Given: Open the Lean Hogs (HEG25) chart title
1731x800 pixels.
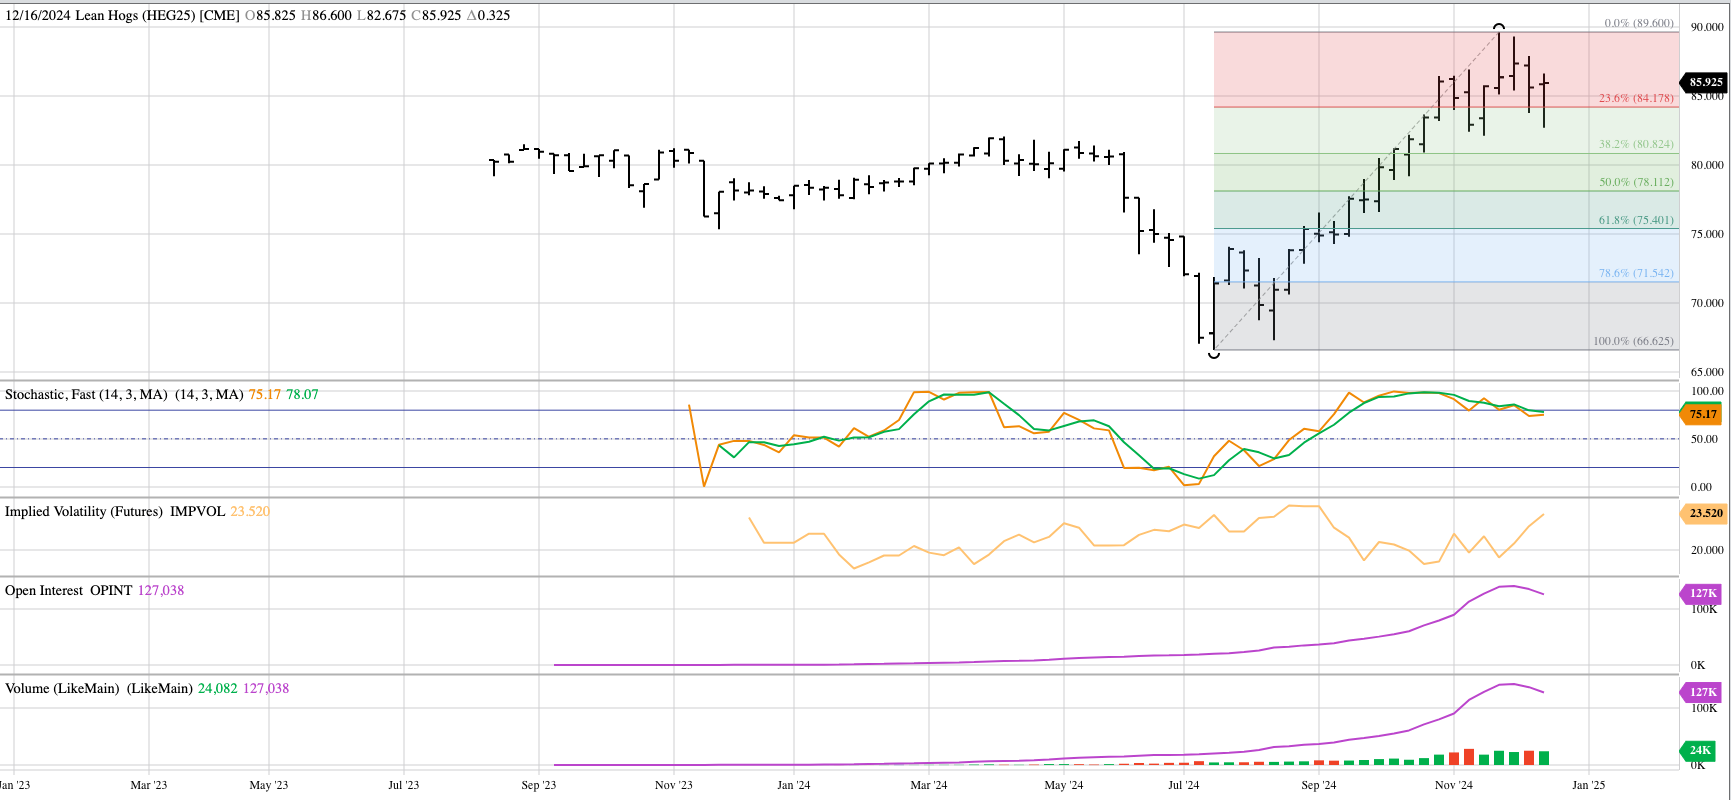Looking at the screenshot, I should [x=122, y=16].
